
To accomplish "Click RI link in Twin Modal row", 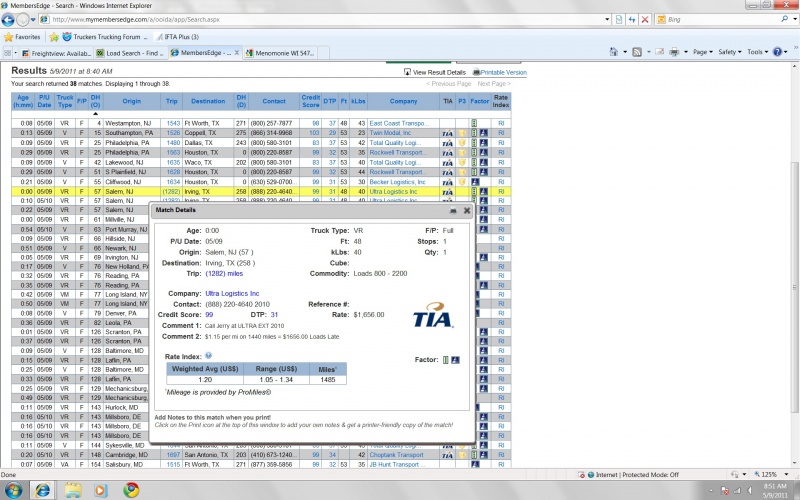I will (x=501, y=133).
